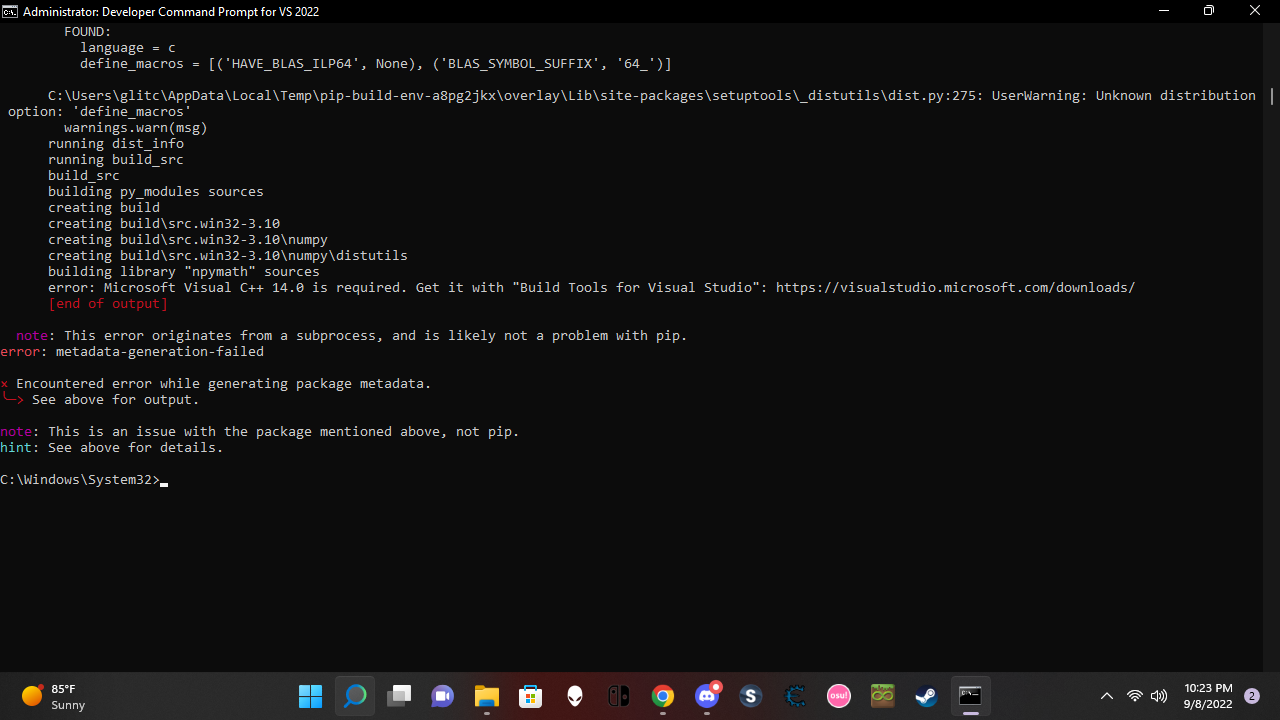The image size is (1280, 720).
Task: Click 'note: This is an issue with the package' line
Action: tap(260, 432)
